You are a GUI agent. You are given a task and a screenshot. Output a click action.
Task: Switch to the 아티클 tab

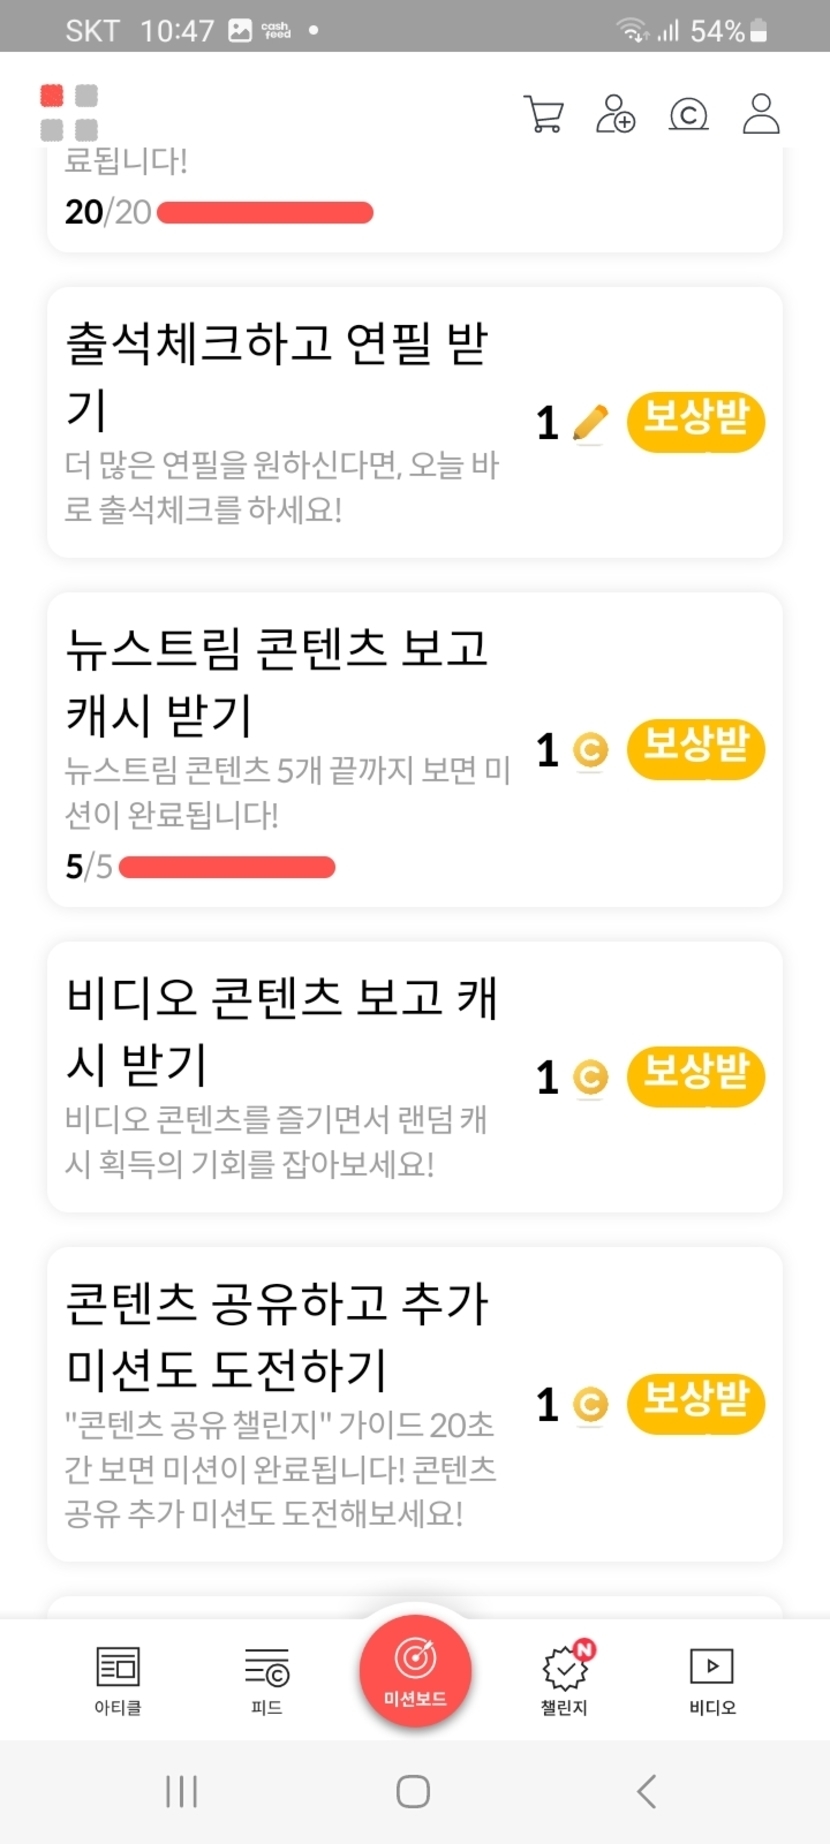pos(118,1680)
